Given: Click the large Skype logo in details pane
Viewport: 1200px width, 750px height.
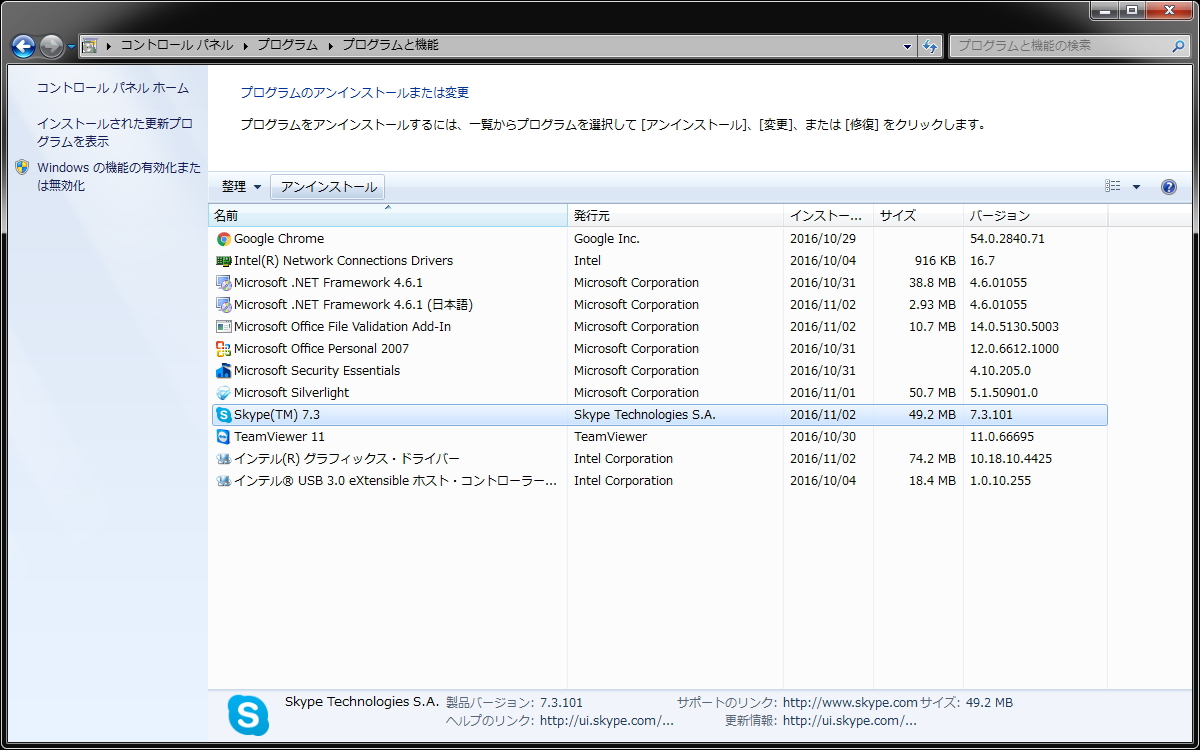Looking at the screenshot, I should point(248,715).
